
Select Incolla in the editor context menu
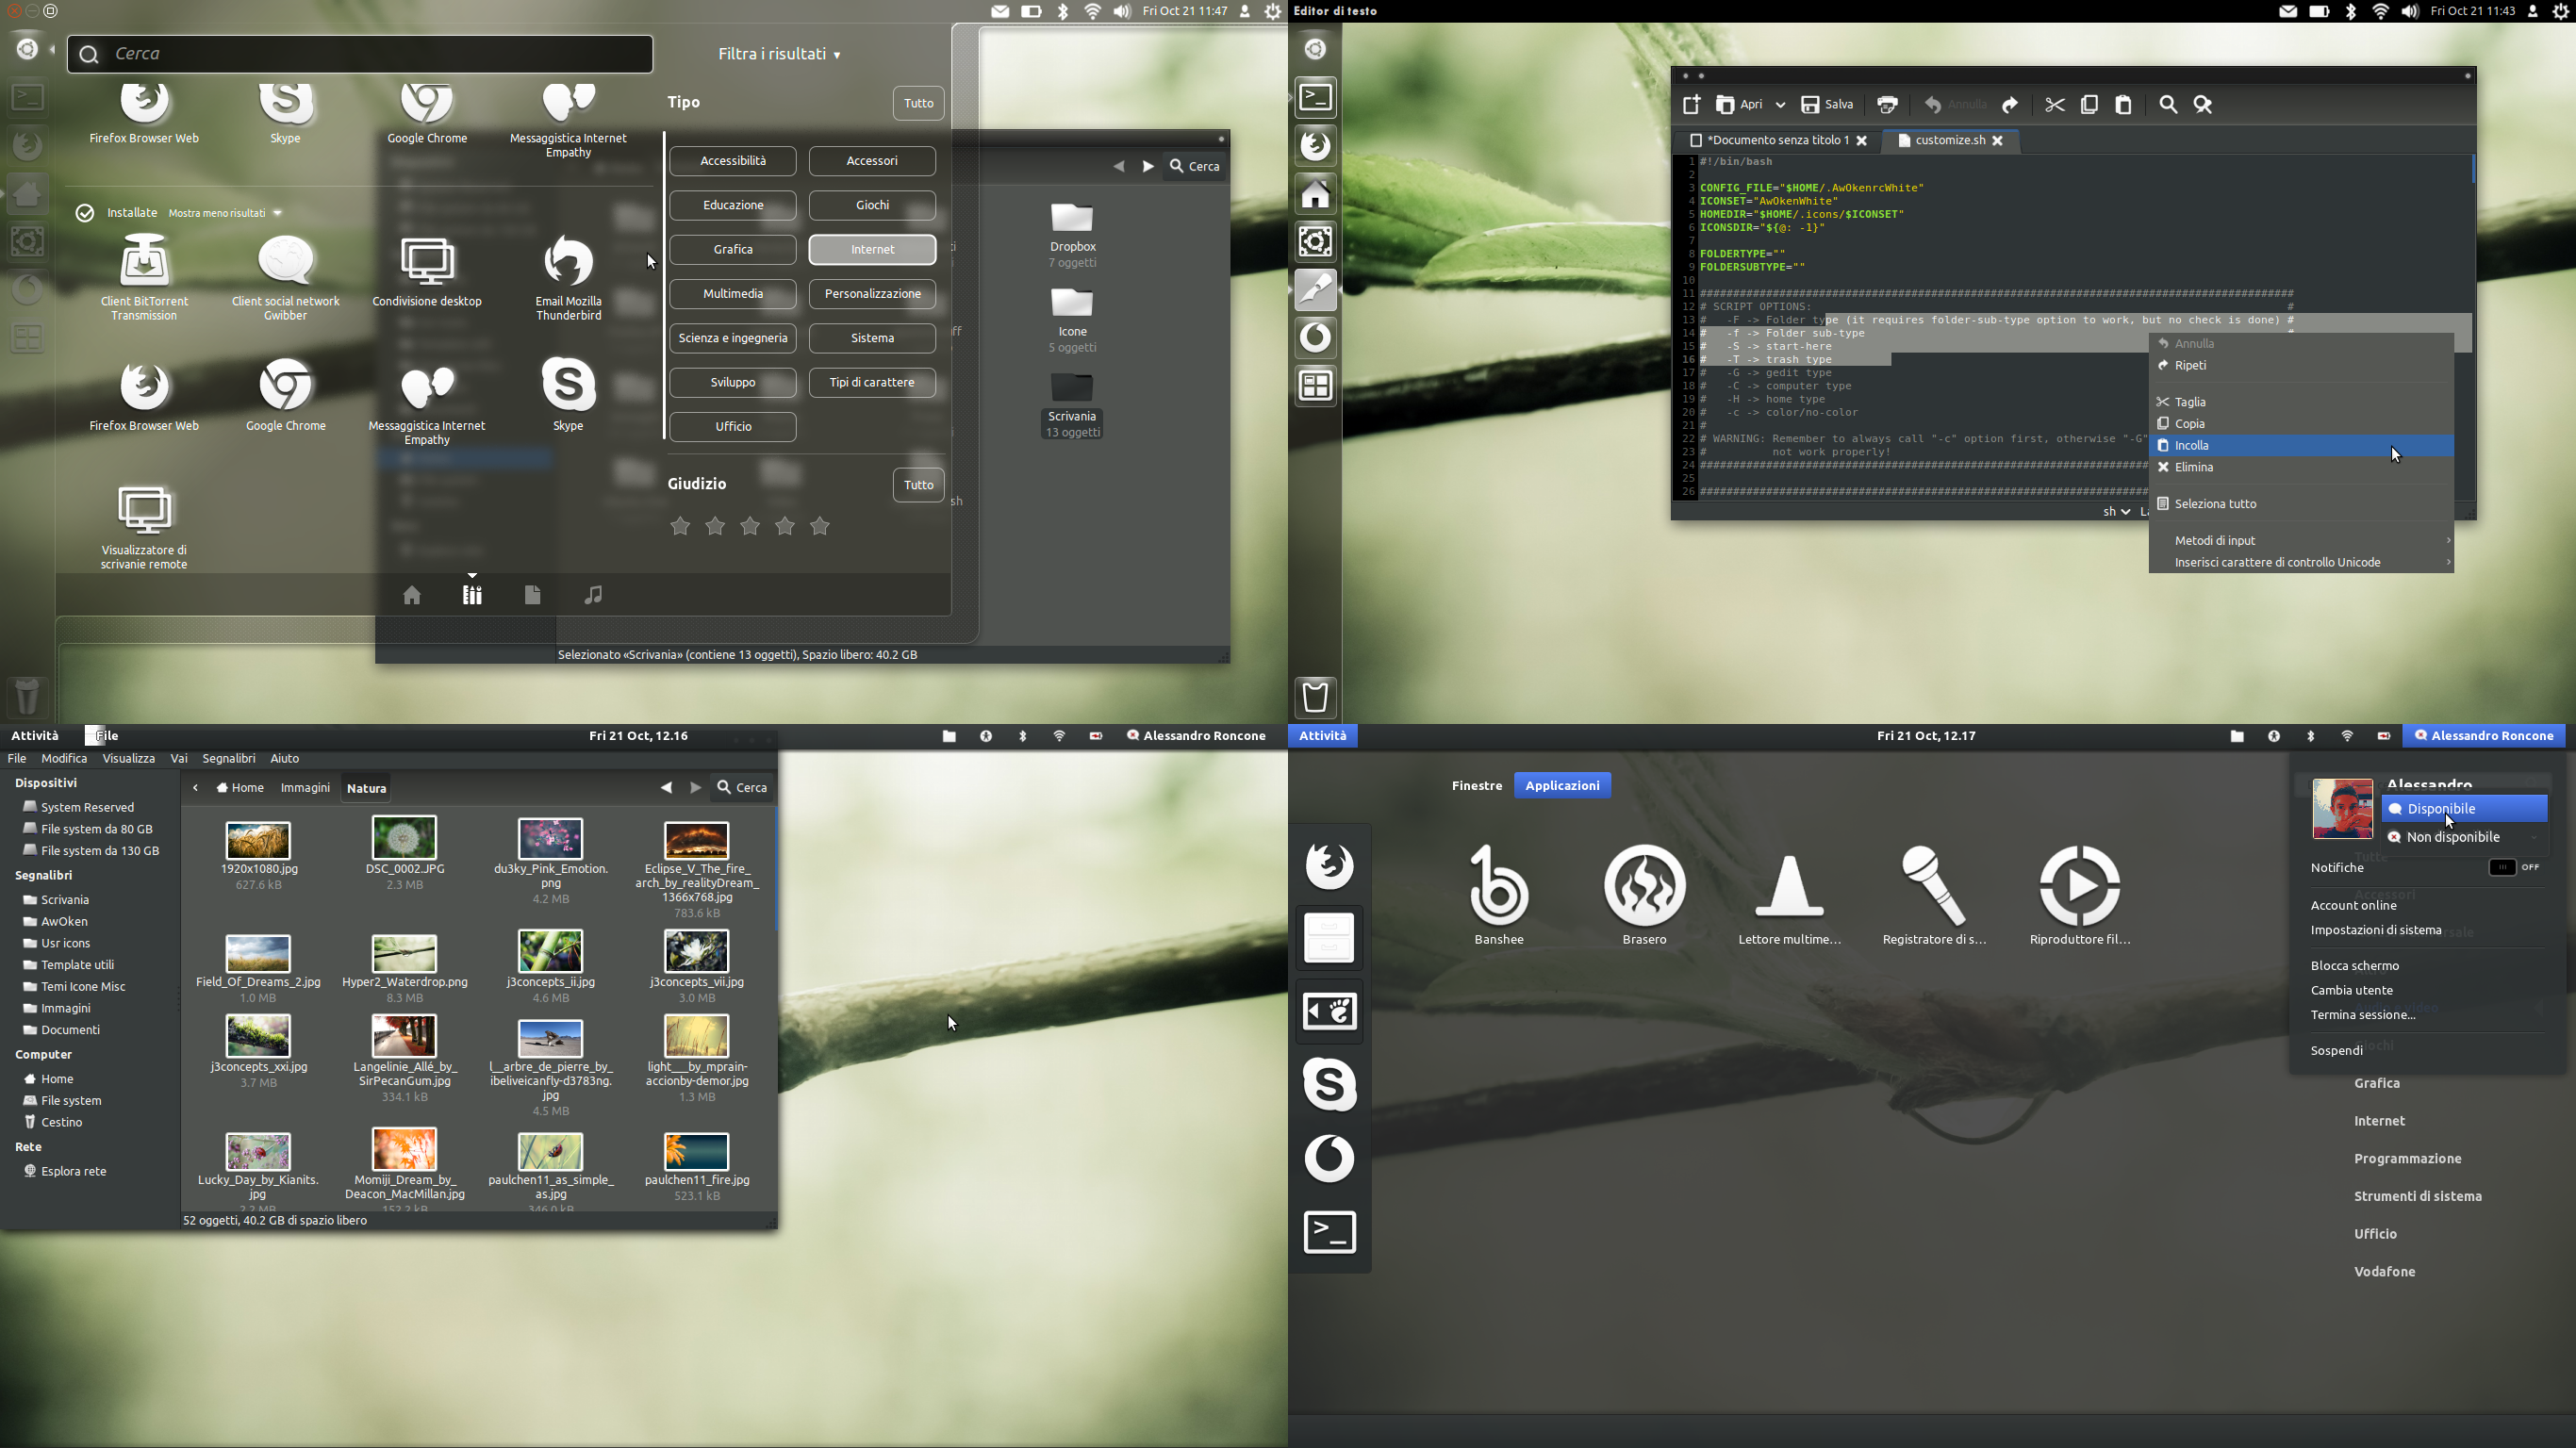2301,446
